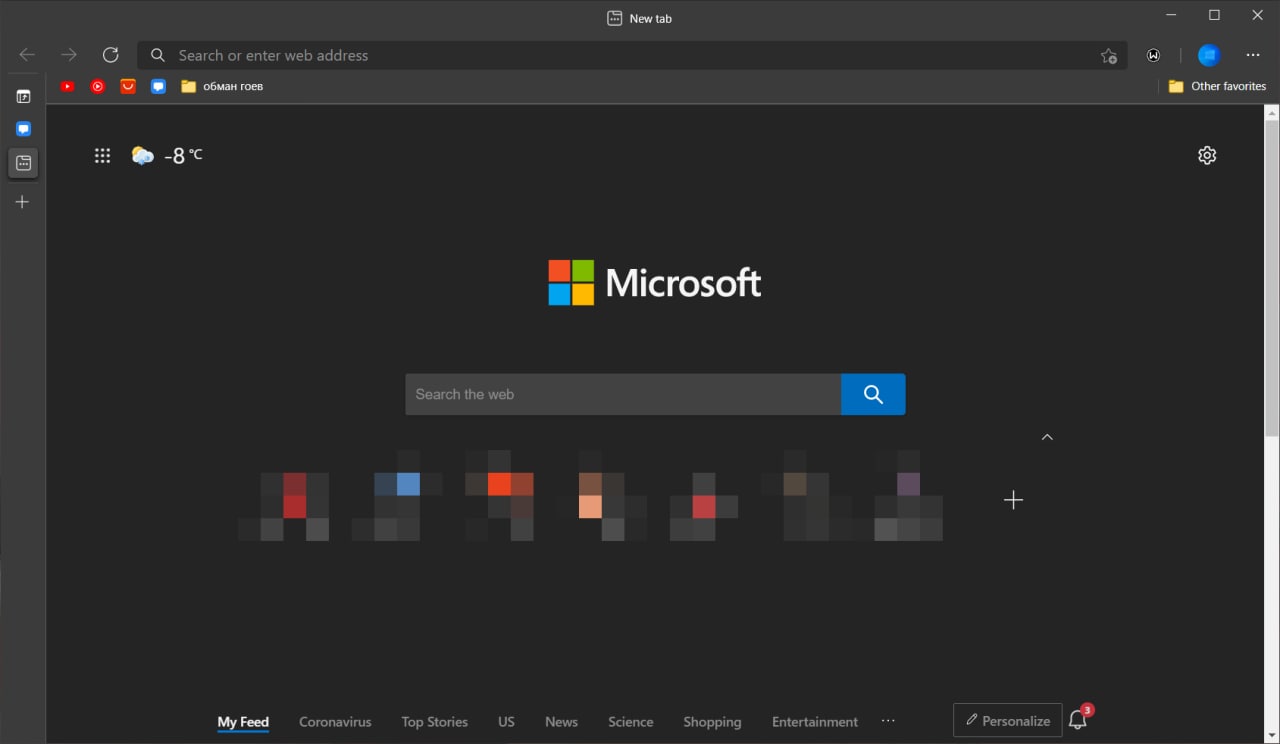Open the YouTube bookmark
This screenshot has width=1280, height=744.
67,86
